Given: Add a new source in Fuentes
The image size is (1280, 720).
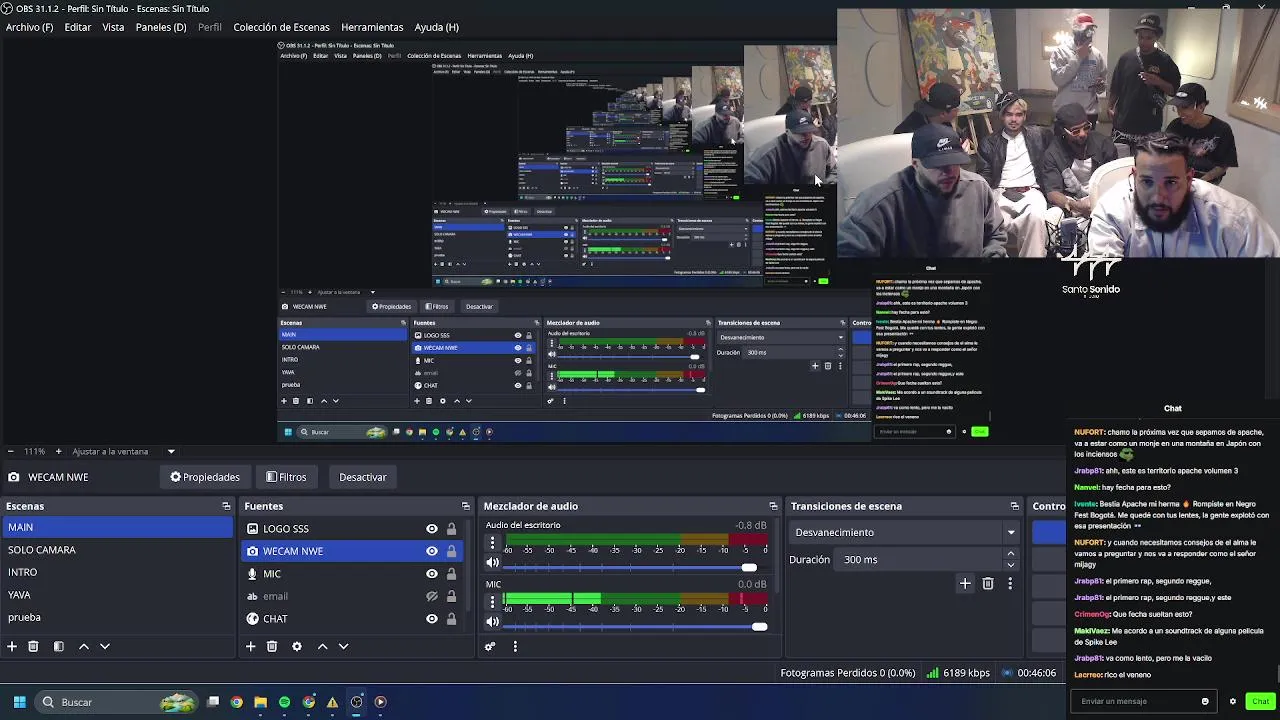Looking at the screenshot, I should tap(251, 647).
